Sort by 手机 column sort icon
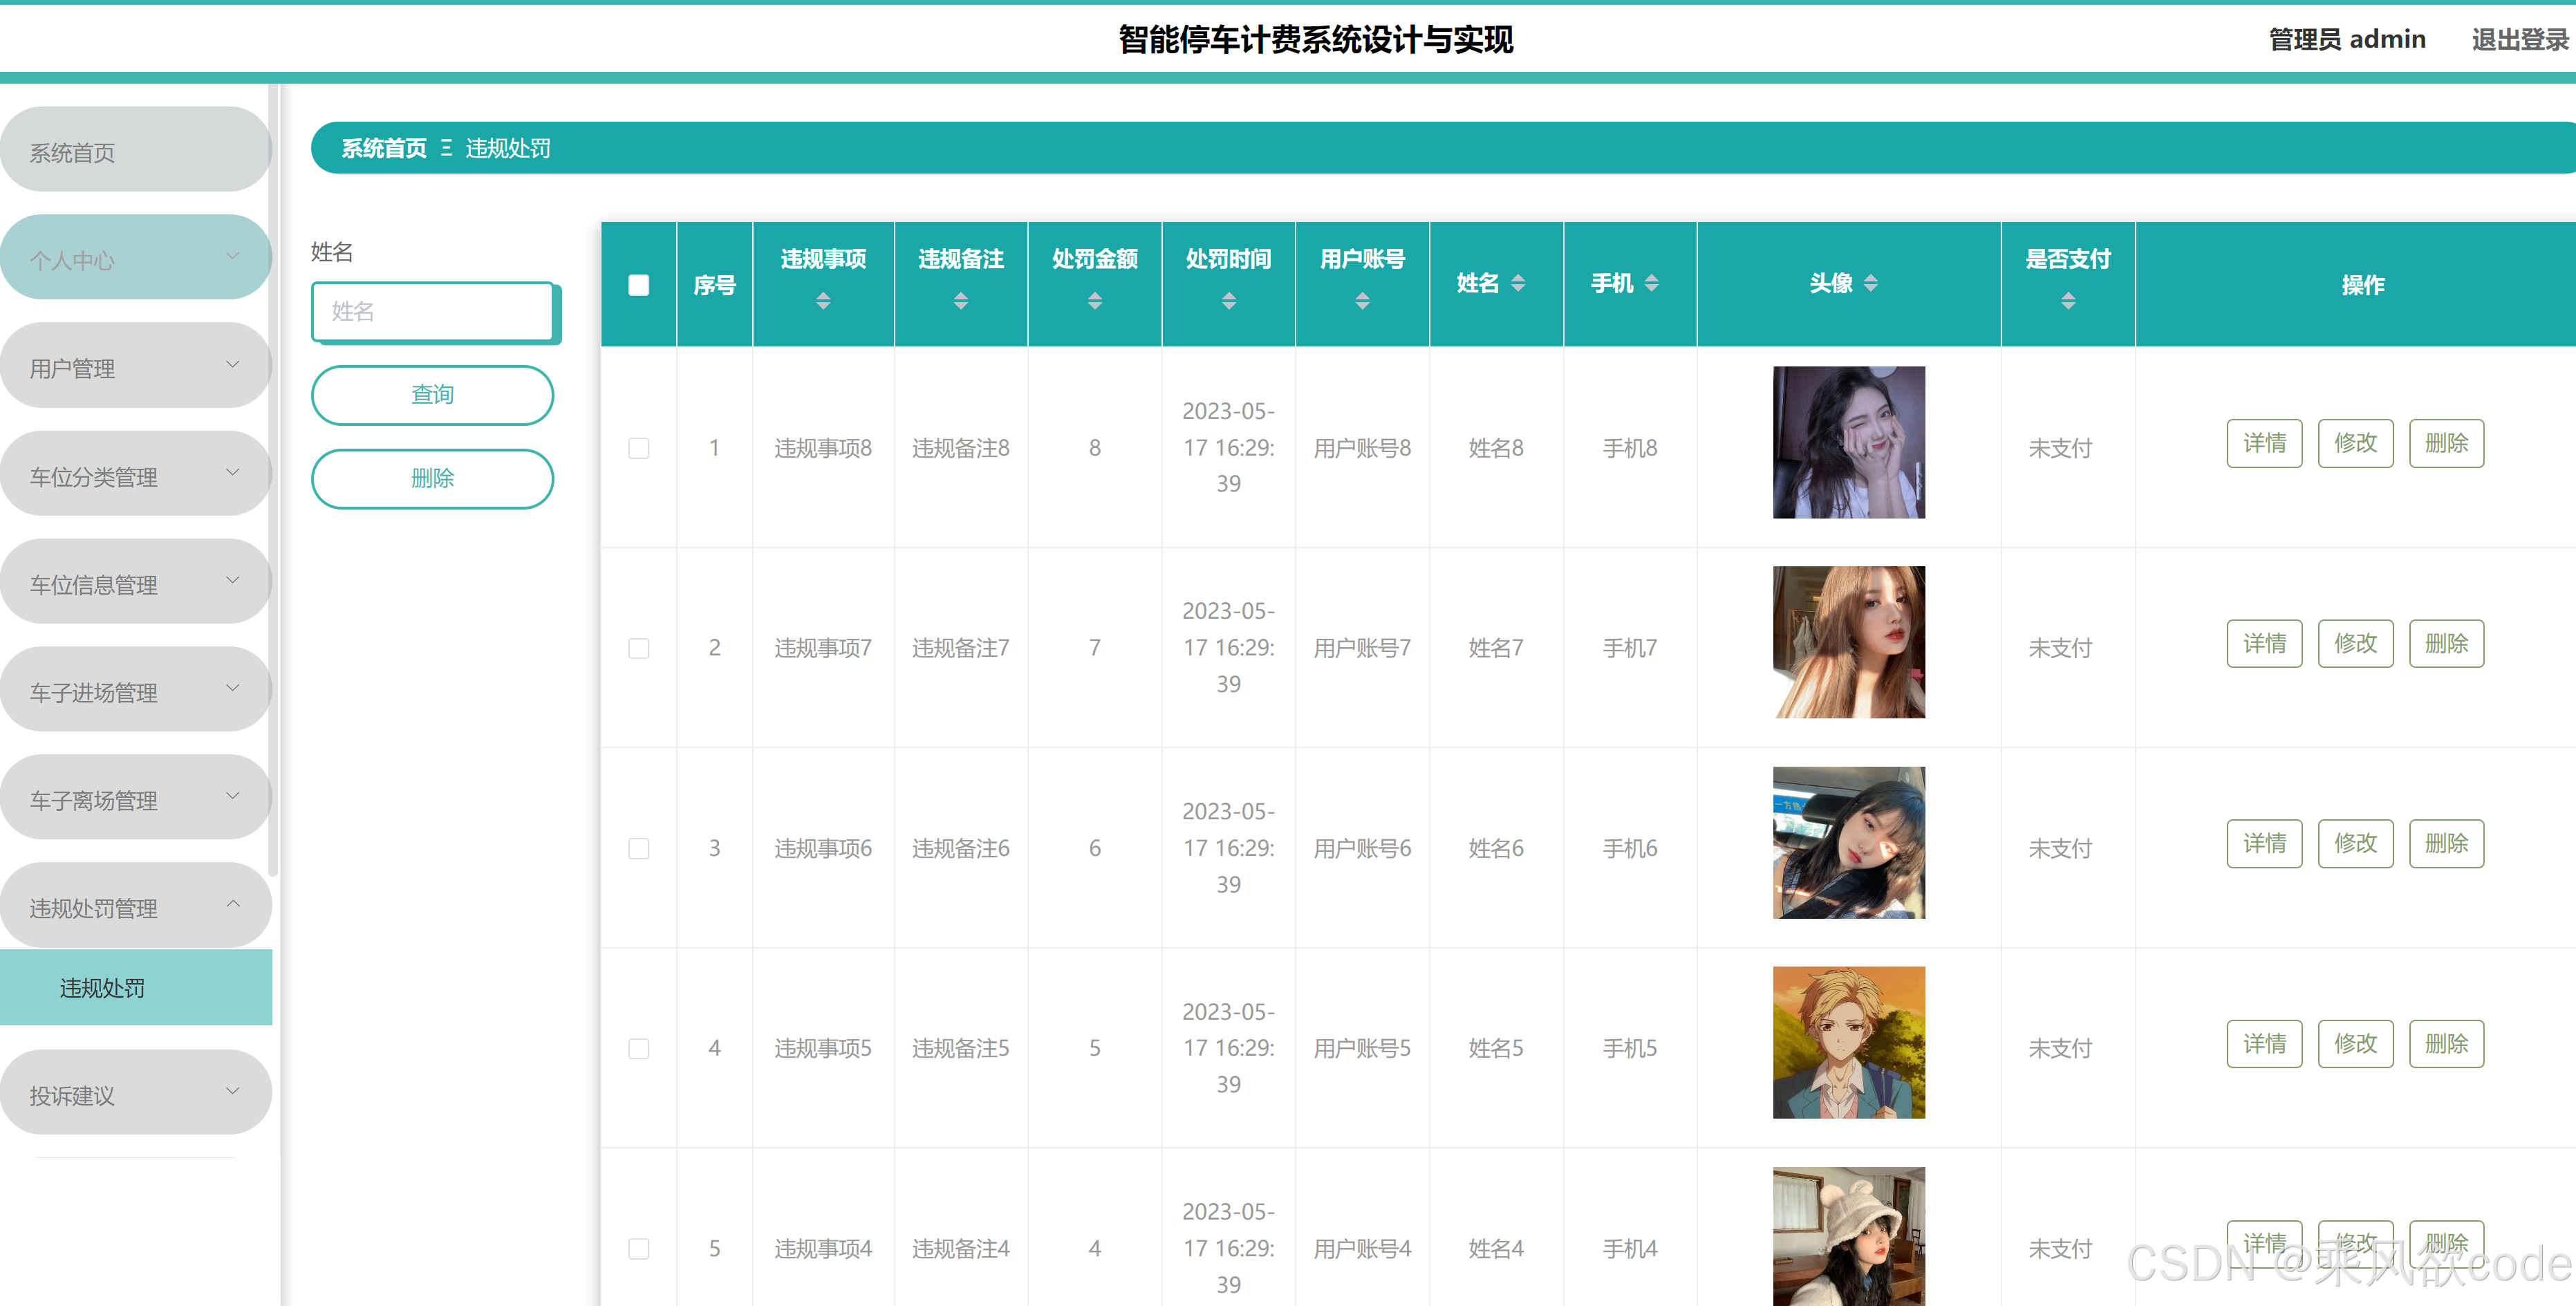 pos(1652,284)
